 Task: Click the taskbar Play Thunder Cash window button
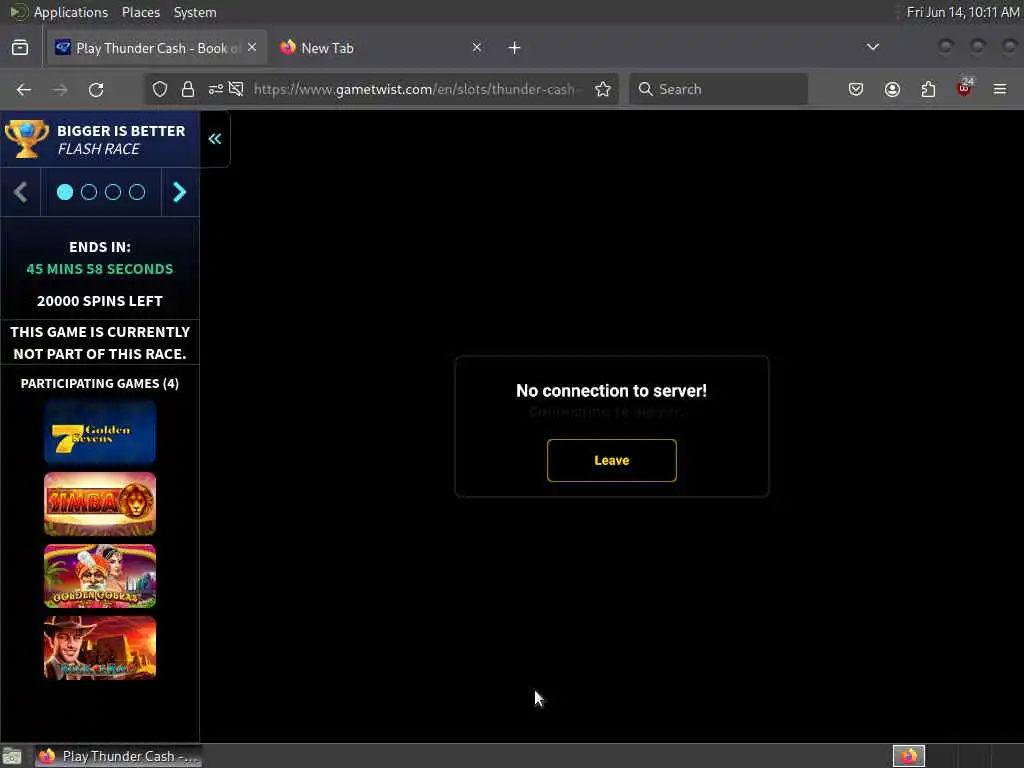tap(118, 756)
